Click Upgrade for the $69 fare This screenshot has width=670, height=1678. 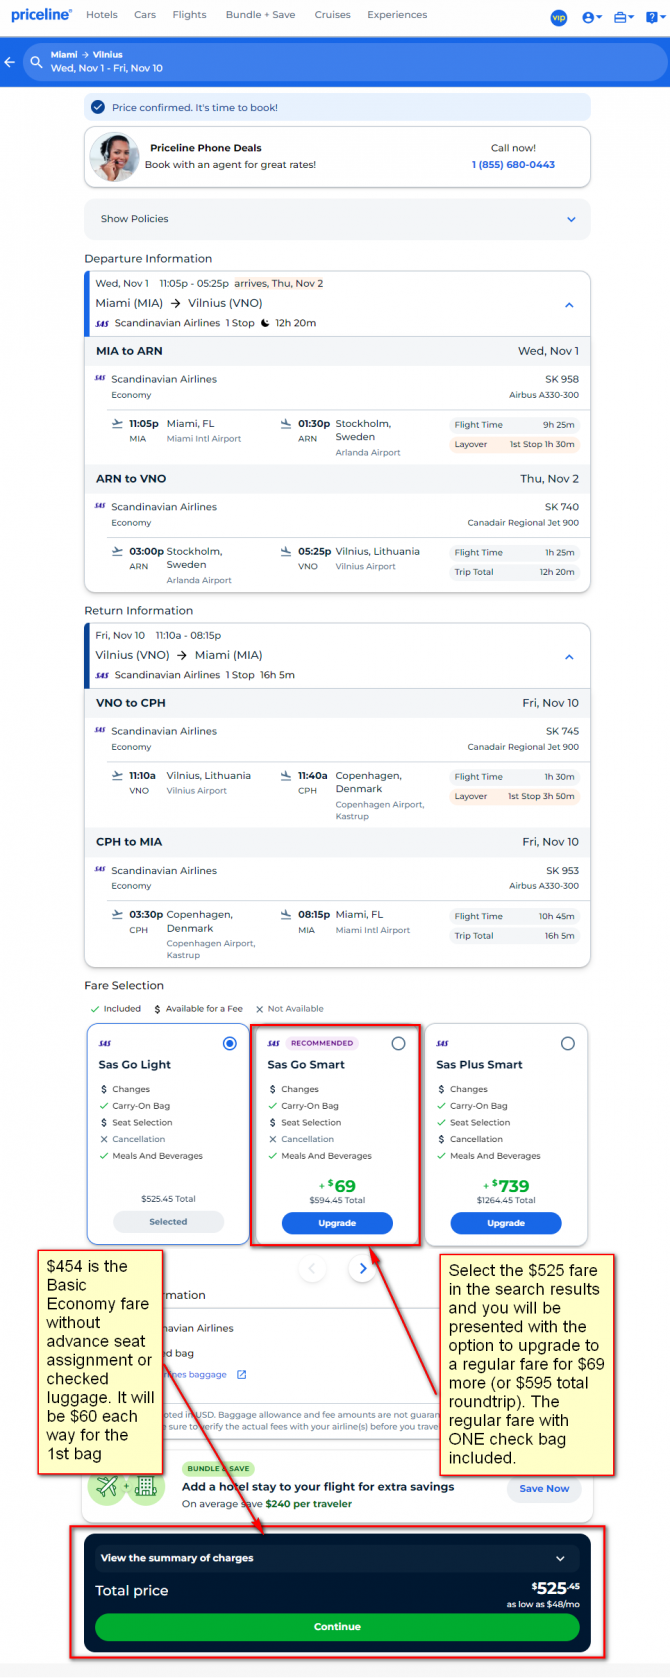(x=337, y=1223)
